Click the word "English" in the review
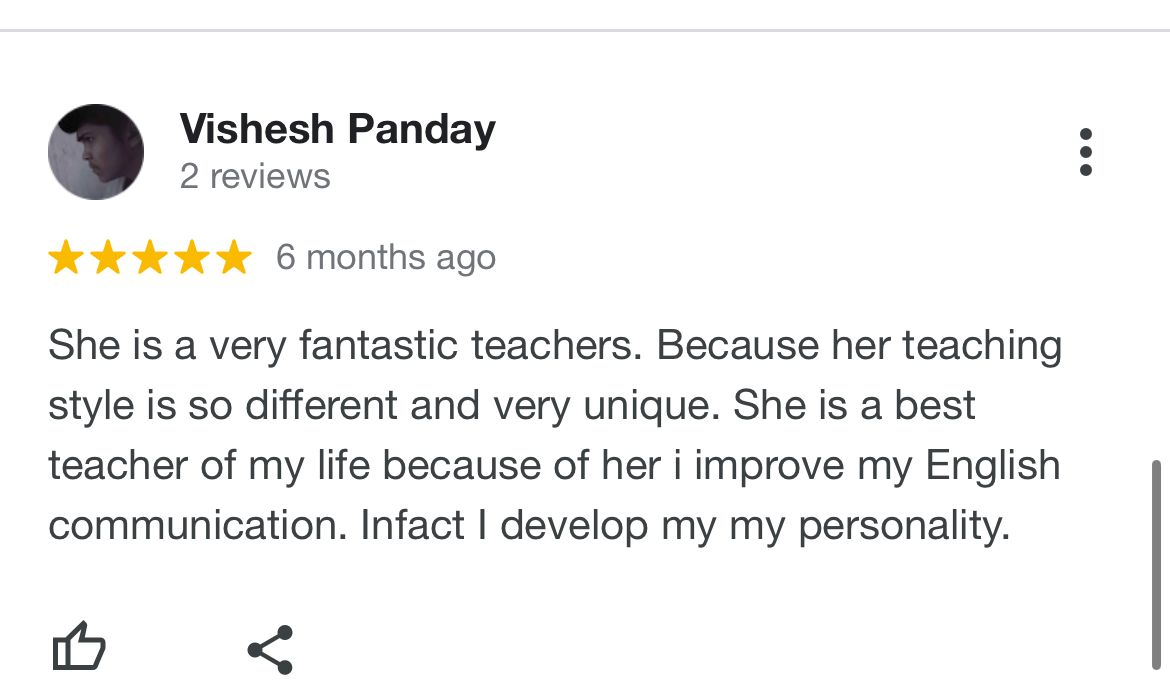This screenshot has height=700, width=1170. (x=992, y=466)
